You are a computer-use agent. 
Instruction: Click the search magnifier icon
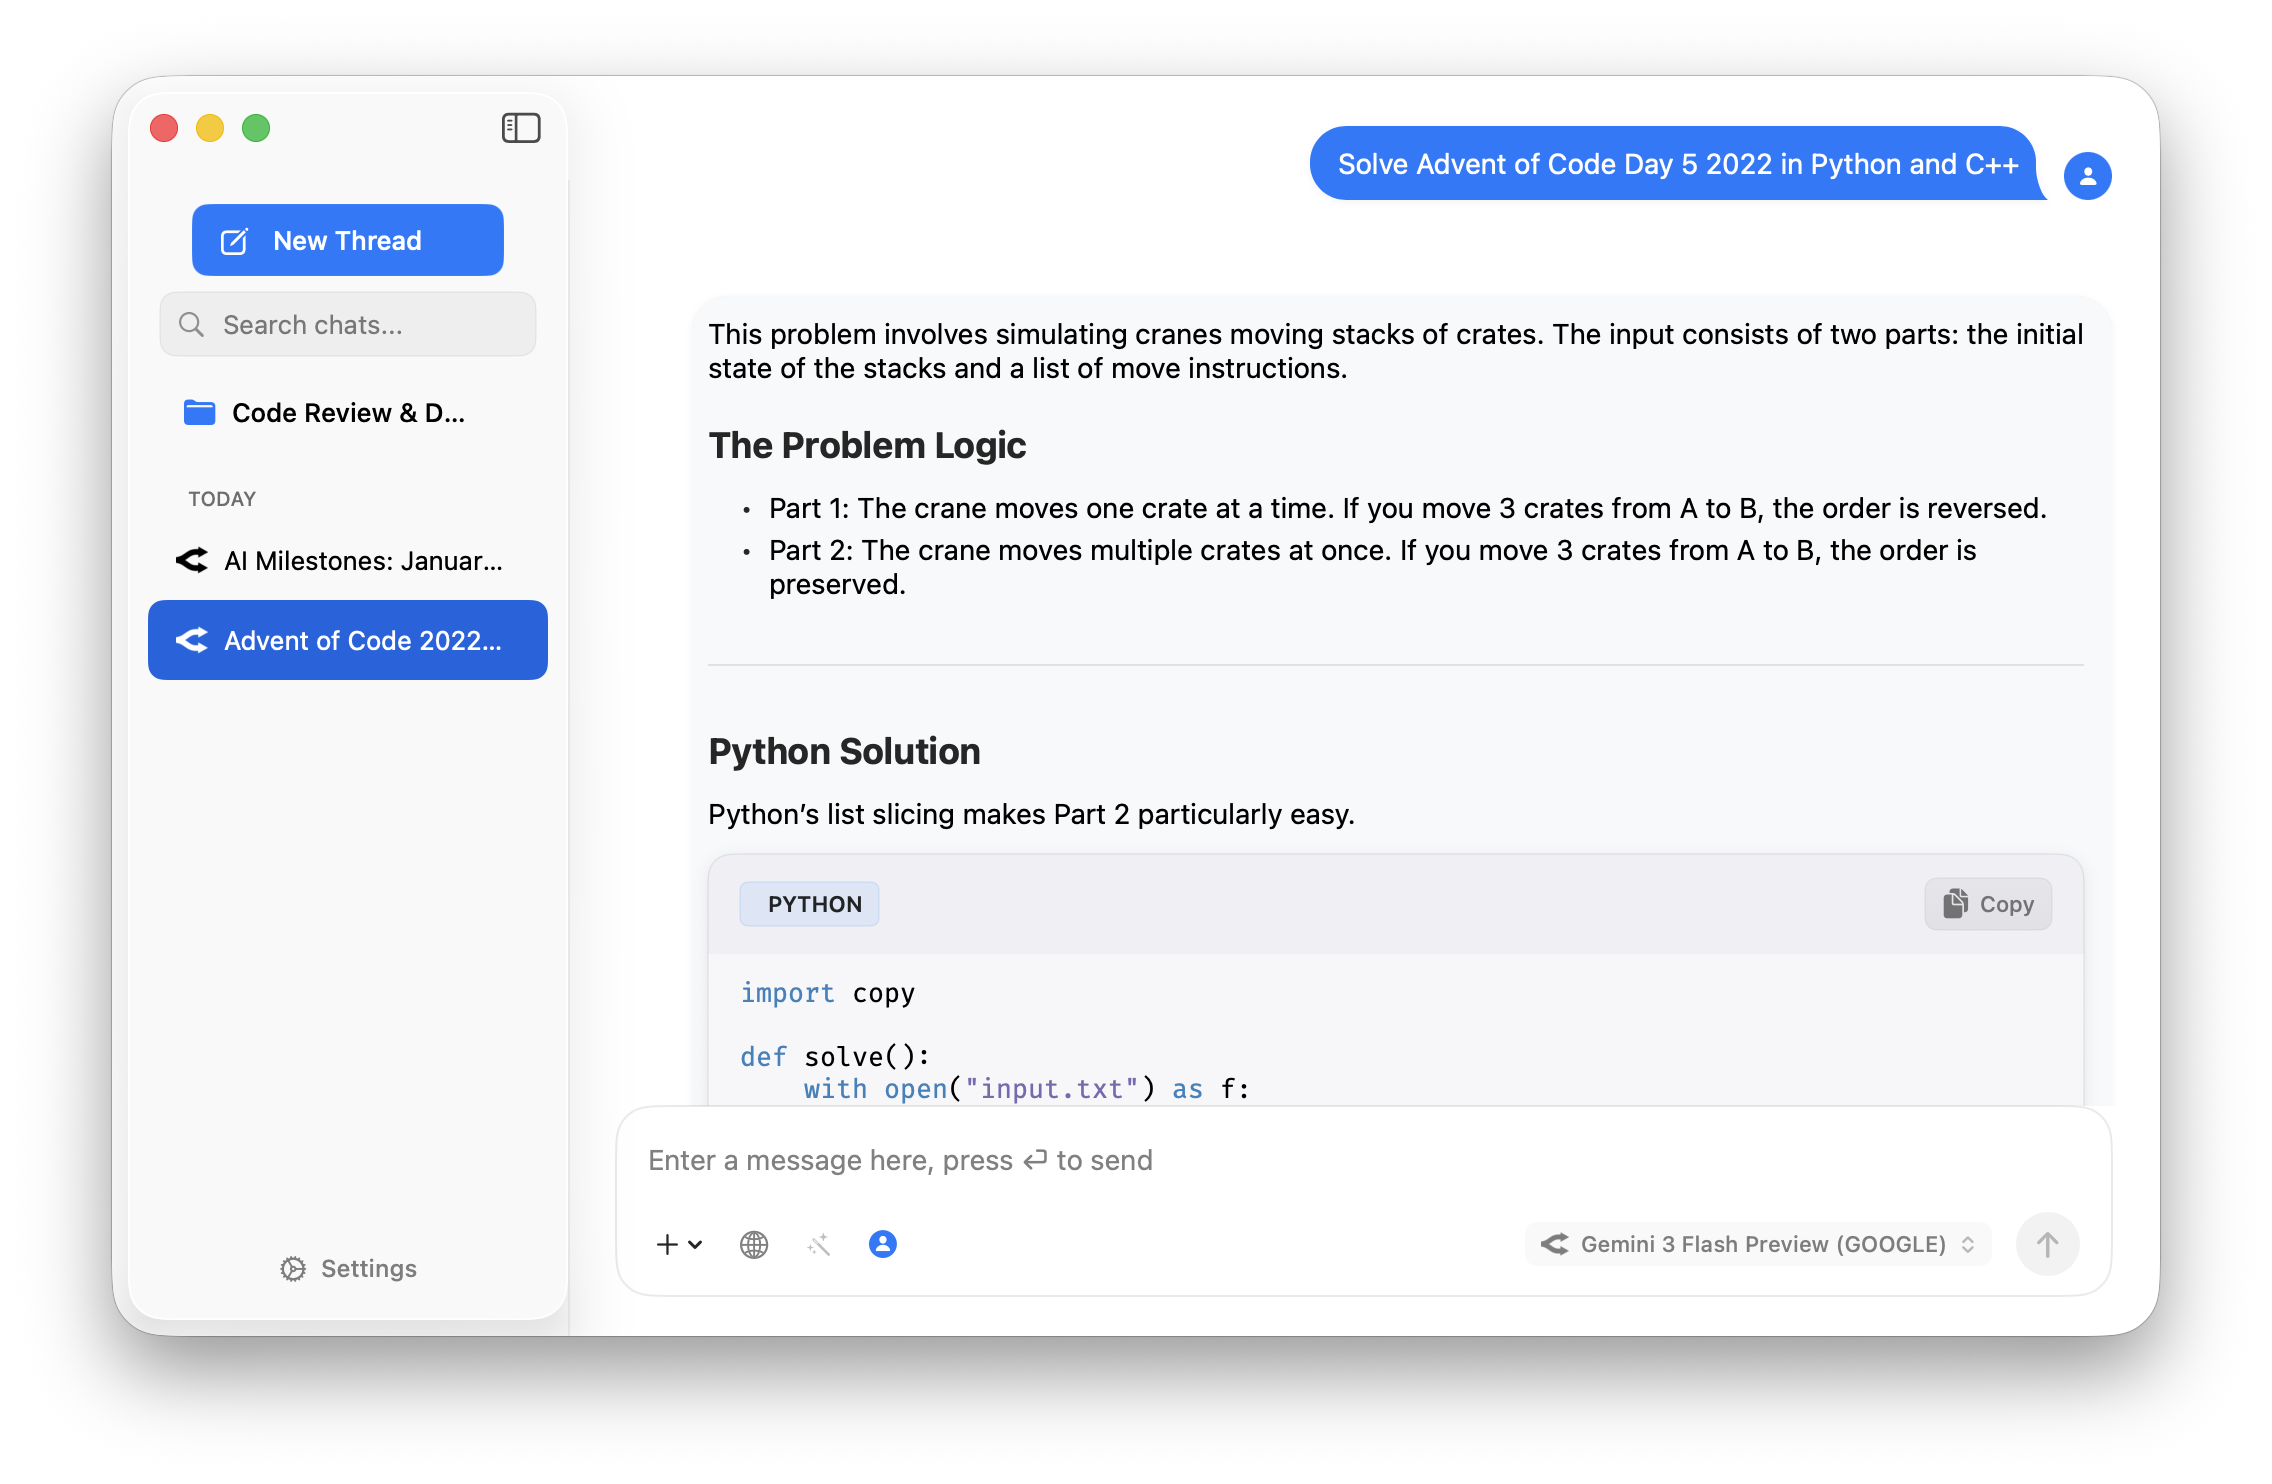[191, 325]
